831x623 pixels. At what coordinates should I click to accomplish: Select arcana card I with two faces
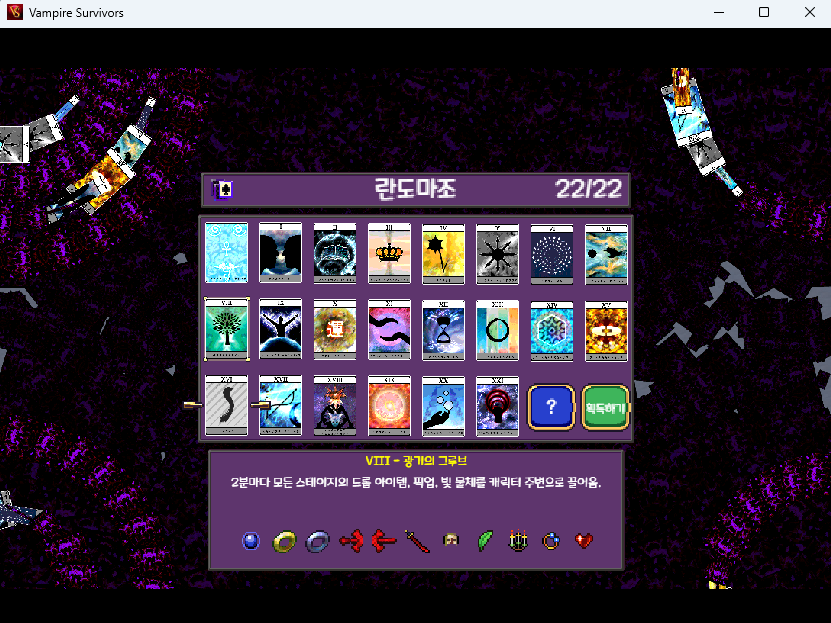coord(280,253)
